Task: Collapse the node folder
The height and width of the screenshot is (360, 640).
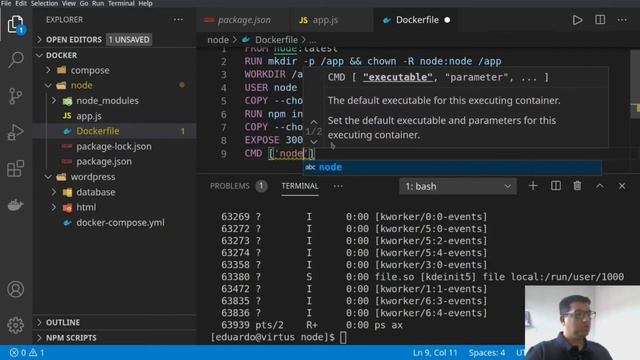Action: (x=49, y=85)
